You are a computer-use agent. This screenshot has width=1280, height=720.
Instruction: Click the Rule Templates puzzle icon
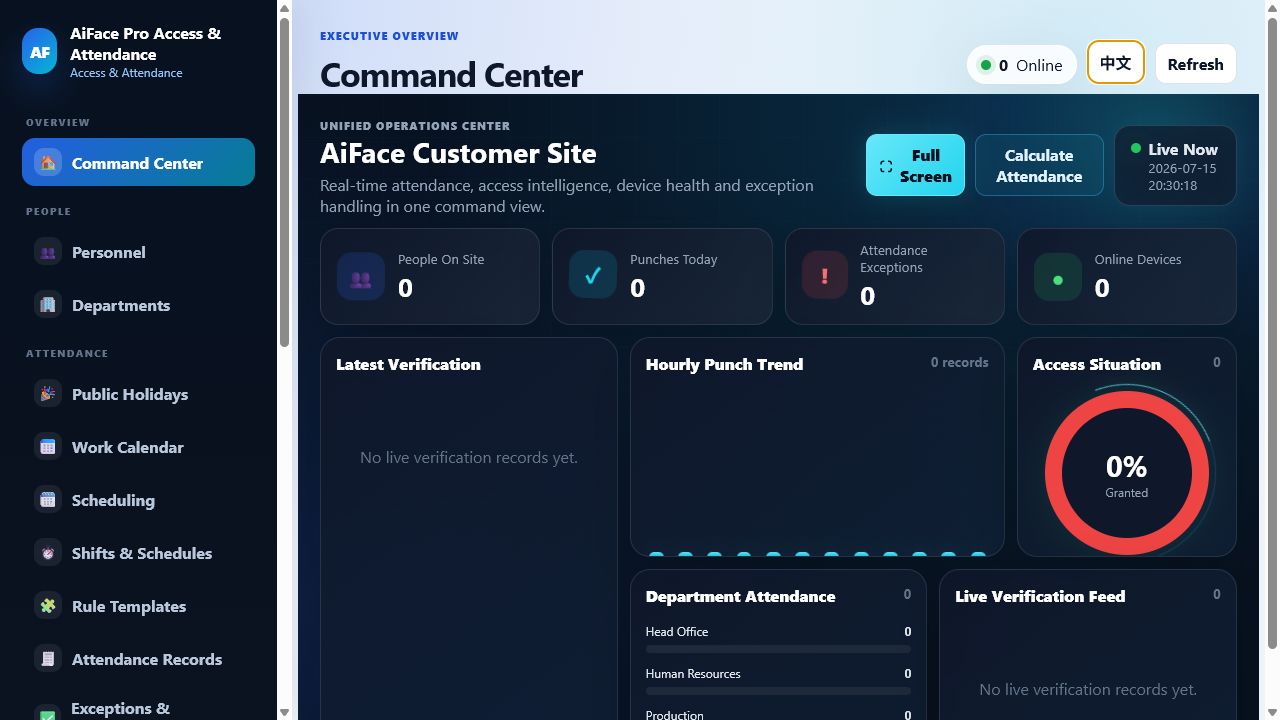click(48, 606)
